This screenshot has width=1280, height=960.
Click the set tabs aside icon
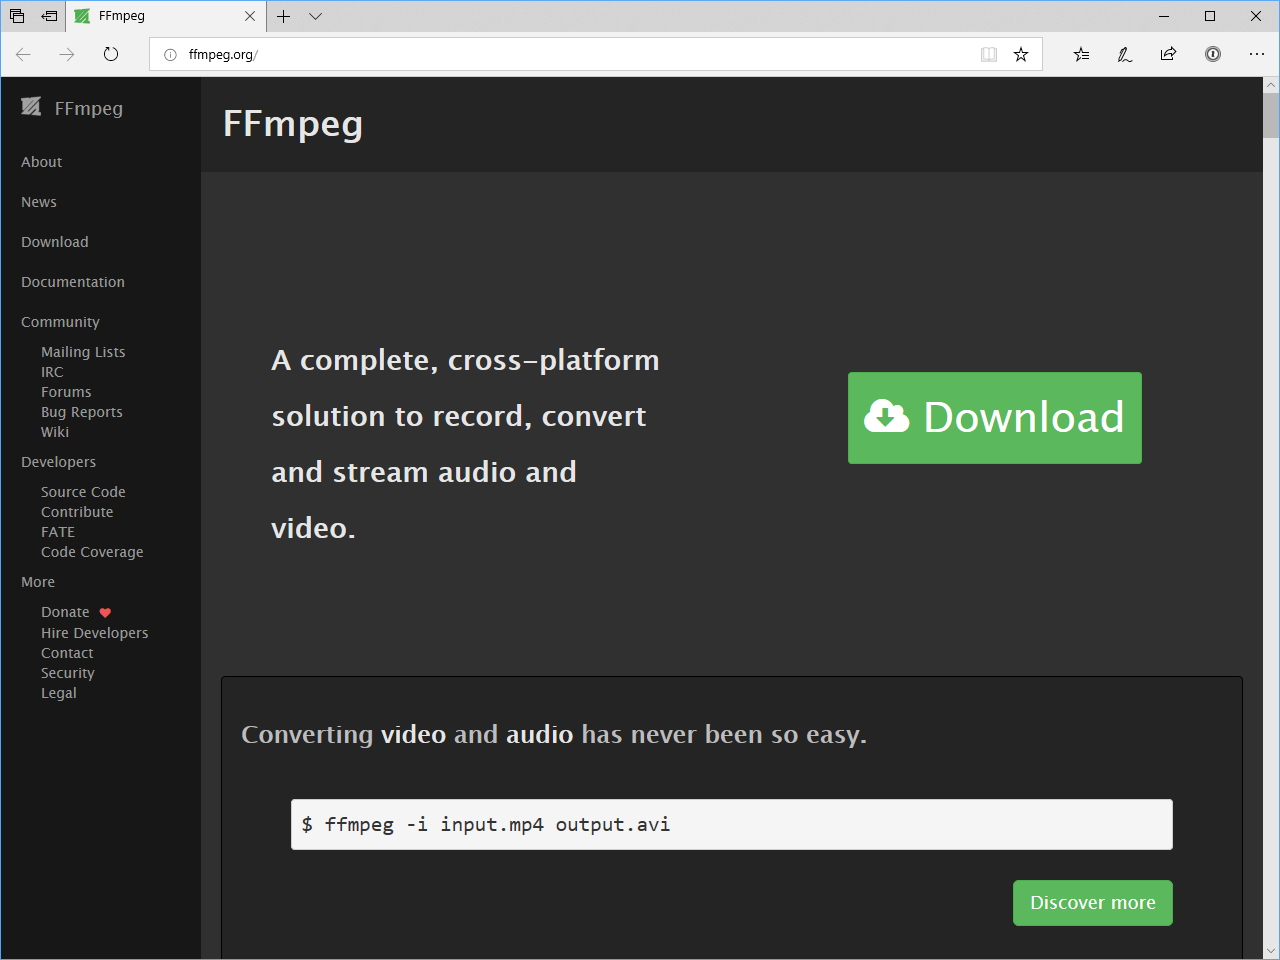pos(49,16)
